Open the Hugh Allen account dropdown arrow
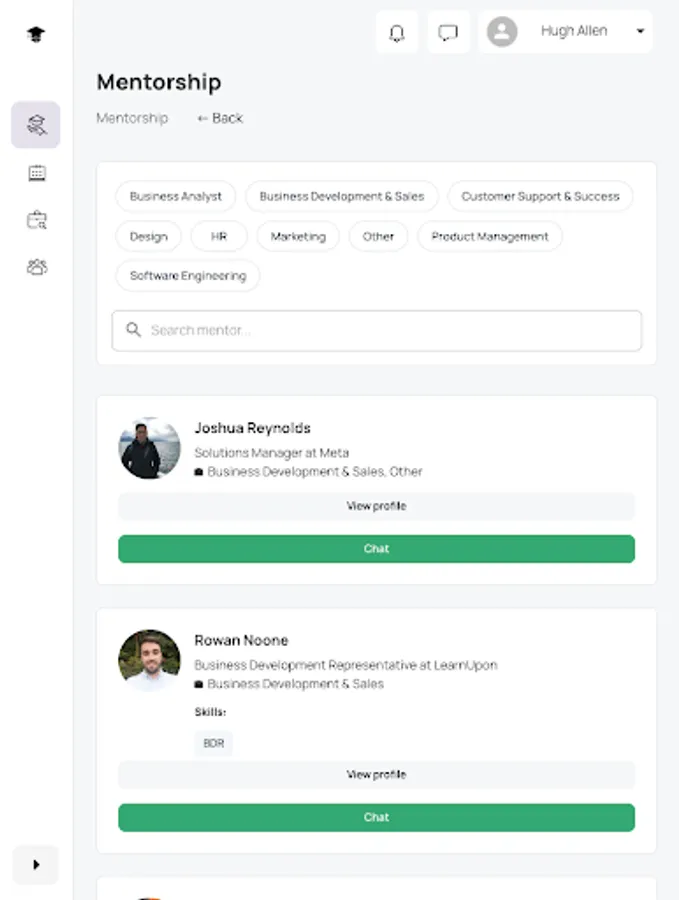 pos(640,32)
